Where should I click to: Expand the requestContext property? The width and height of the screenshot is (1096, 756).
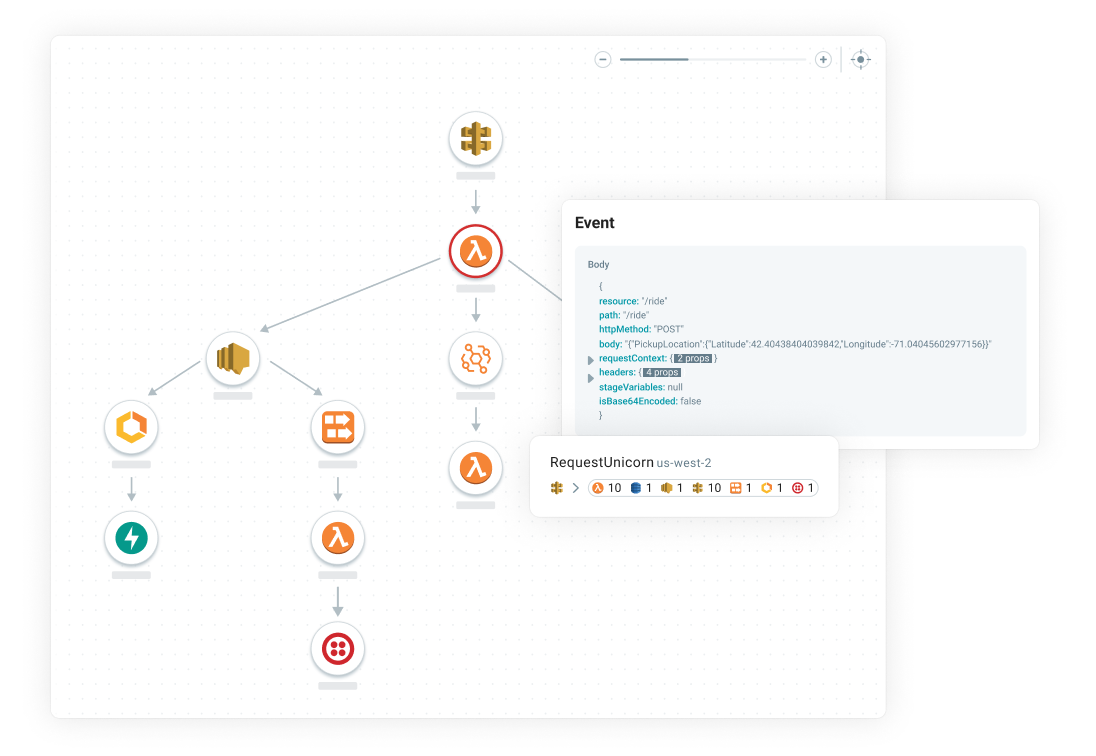pos(591,360)
